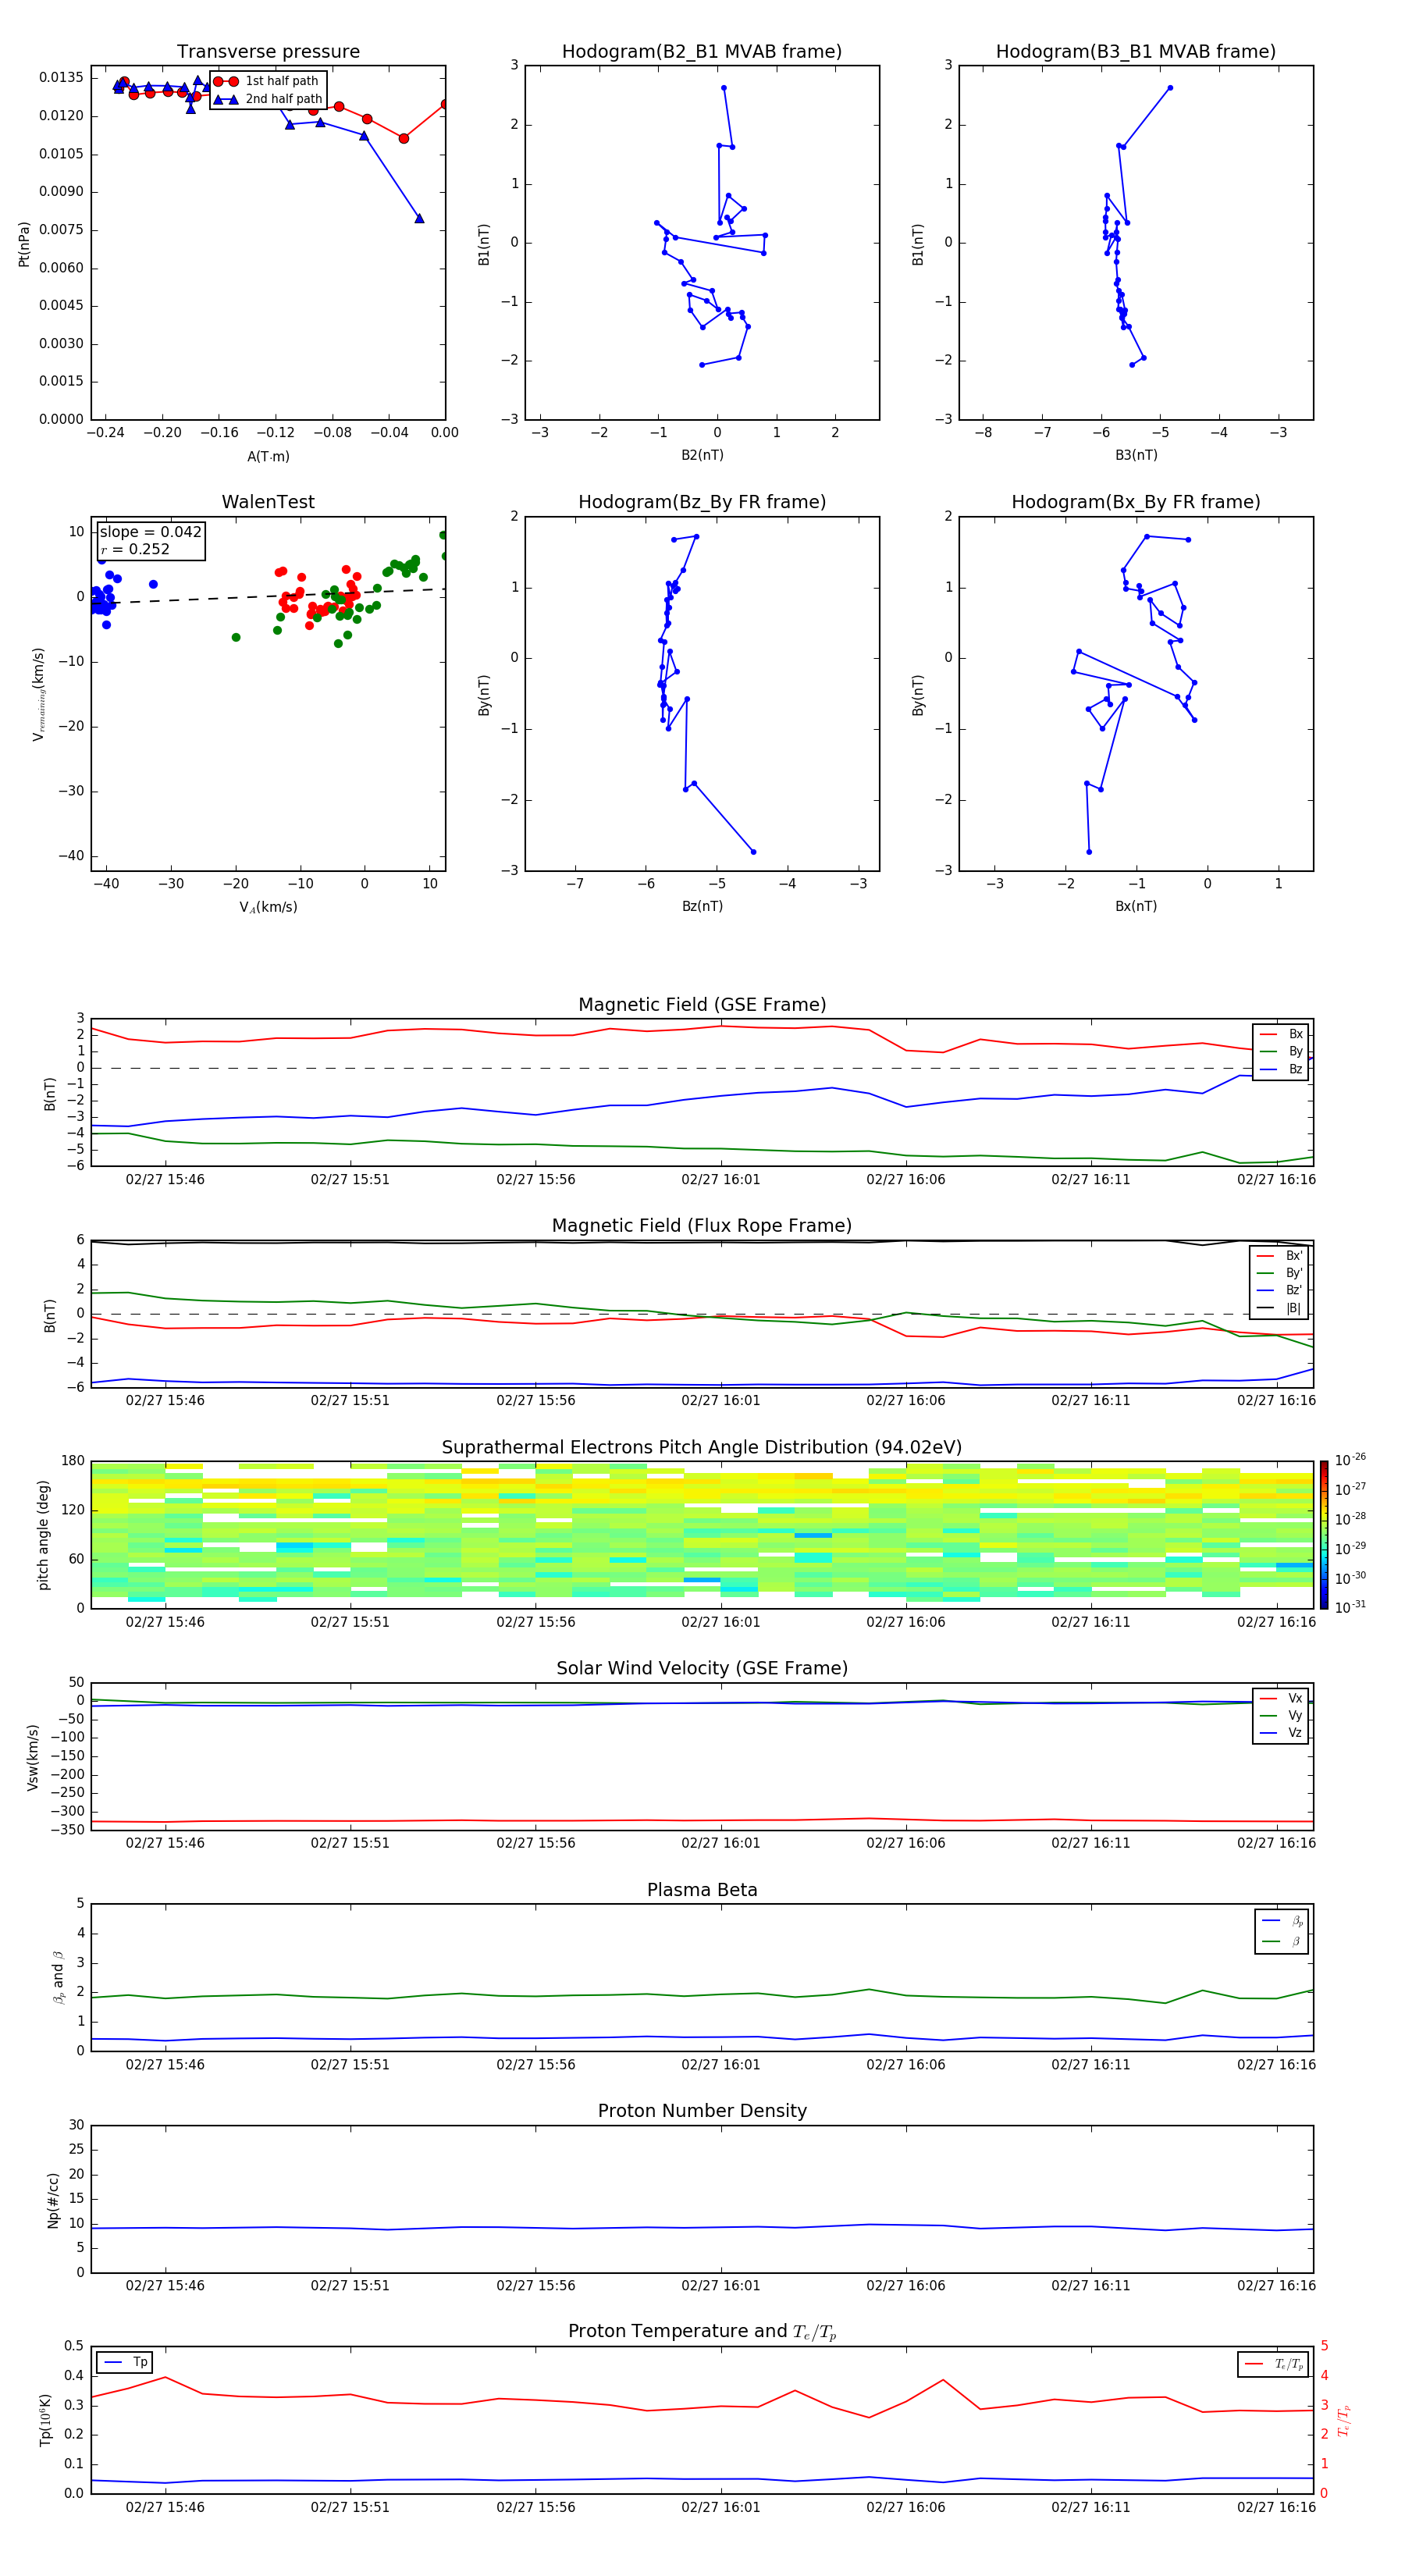Click the "1st half path" legend entry
The height and width of the screenshot is (2576, 1405).
click(x=267, y=81)
